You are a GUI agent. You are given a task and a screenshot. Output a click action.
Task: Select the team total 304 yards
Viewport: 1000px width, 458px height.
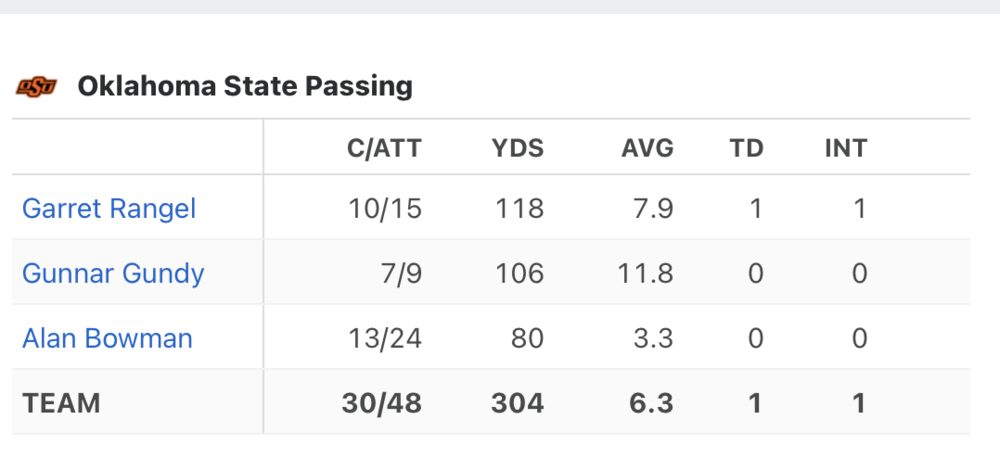[517, 404]
